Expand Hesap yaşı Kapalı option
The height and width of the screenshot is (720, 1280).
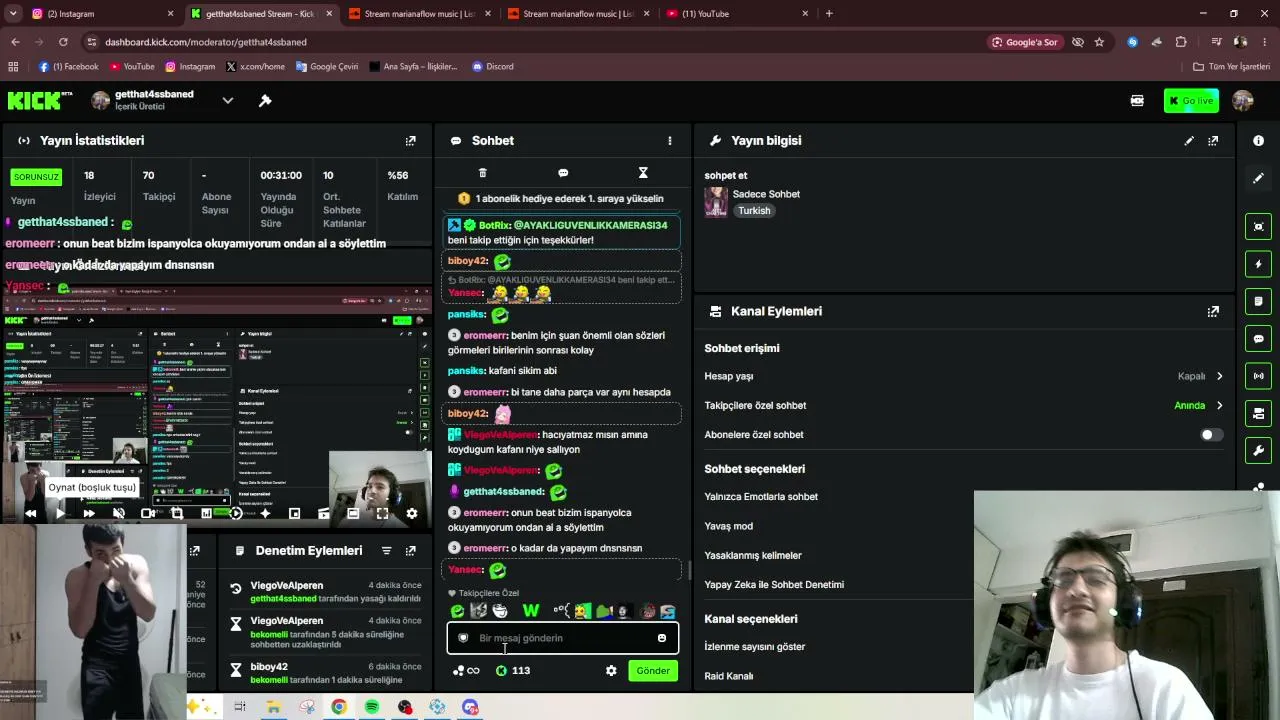coord(1200,376)
